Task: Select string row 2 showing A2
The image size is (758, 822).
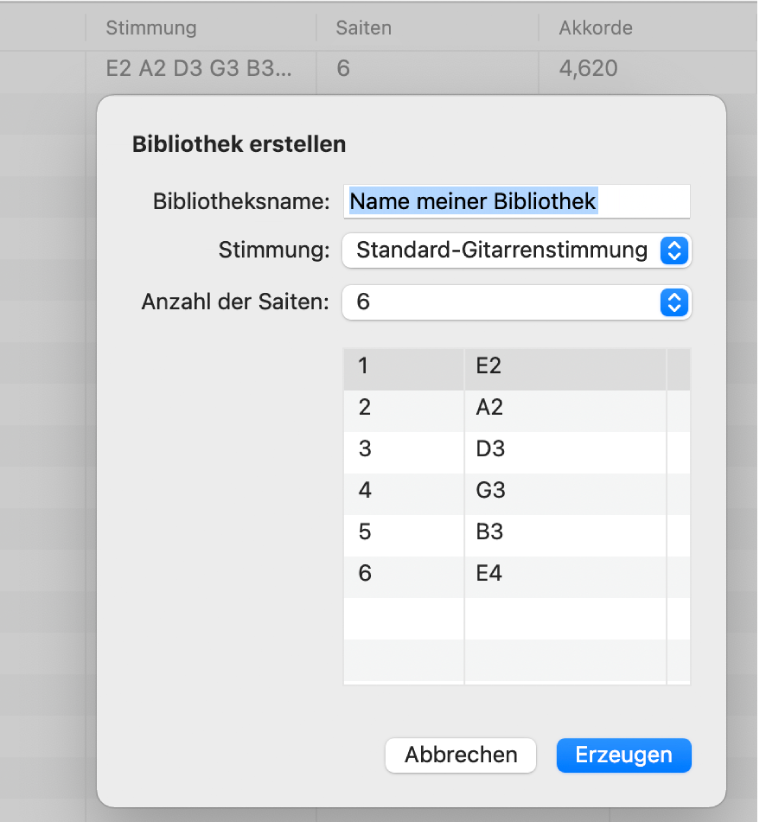Action: point(490,407)
